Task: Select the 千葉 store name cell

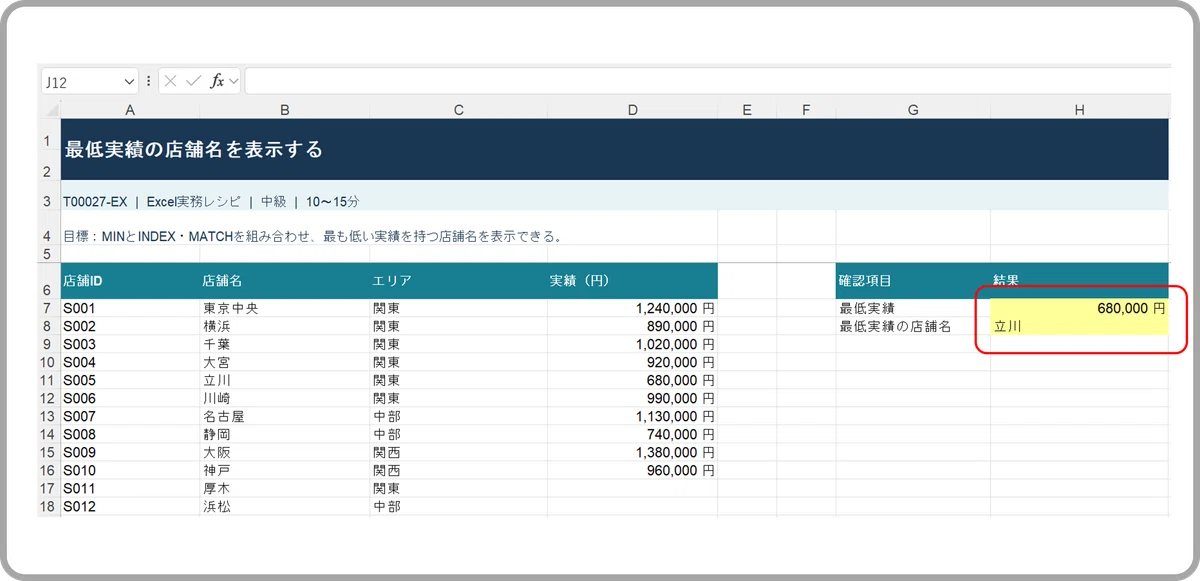Action: pos(284,345)
